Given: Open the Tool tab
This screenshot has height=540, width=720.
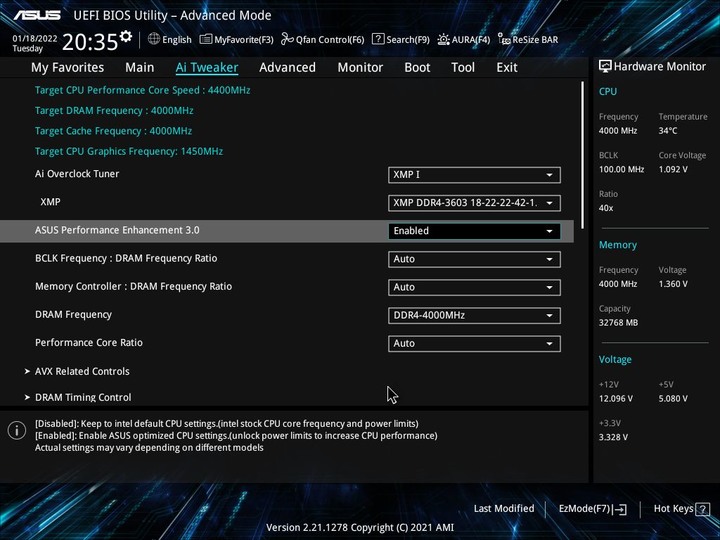Looking at the screenshot, I should [463, 68].
